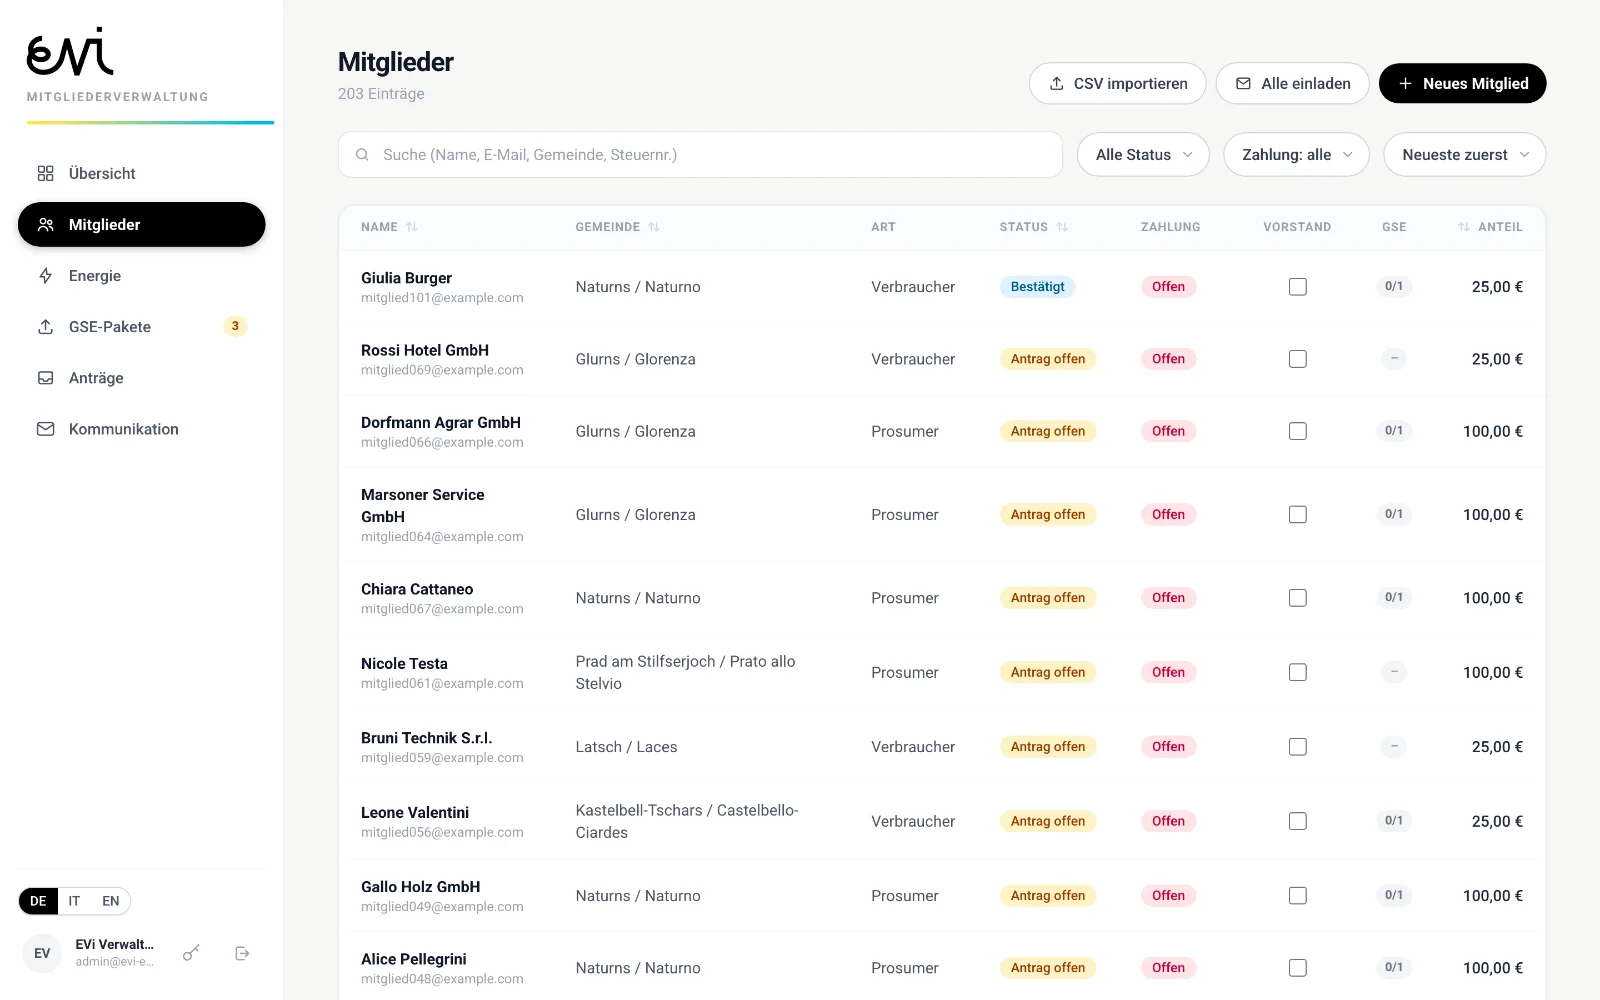Select the Mitglieder sidebar item
Screen dimensions: 1600x1000
[x=142, y=225]
